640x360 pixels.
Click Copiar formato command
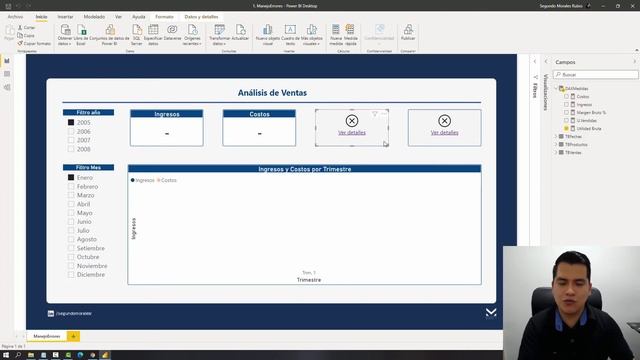(34, 43)
